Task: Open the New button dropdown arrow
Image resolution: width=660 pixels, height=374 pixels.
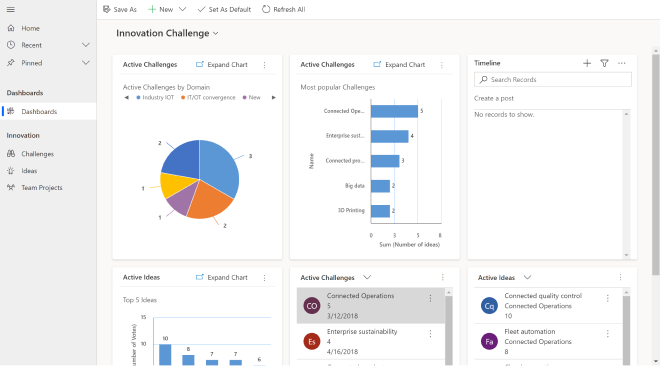Action: 182,9
